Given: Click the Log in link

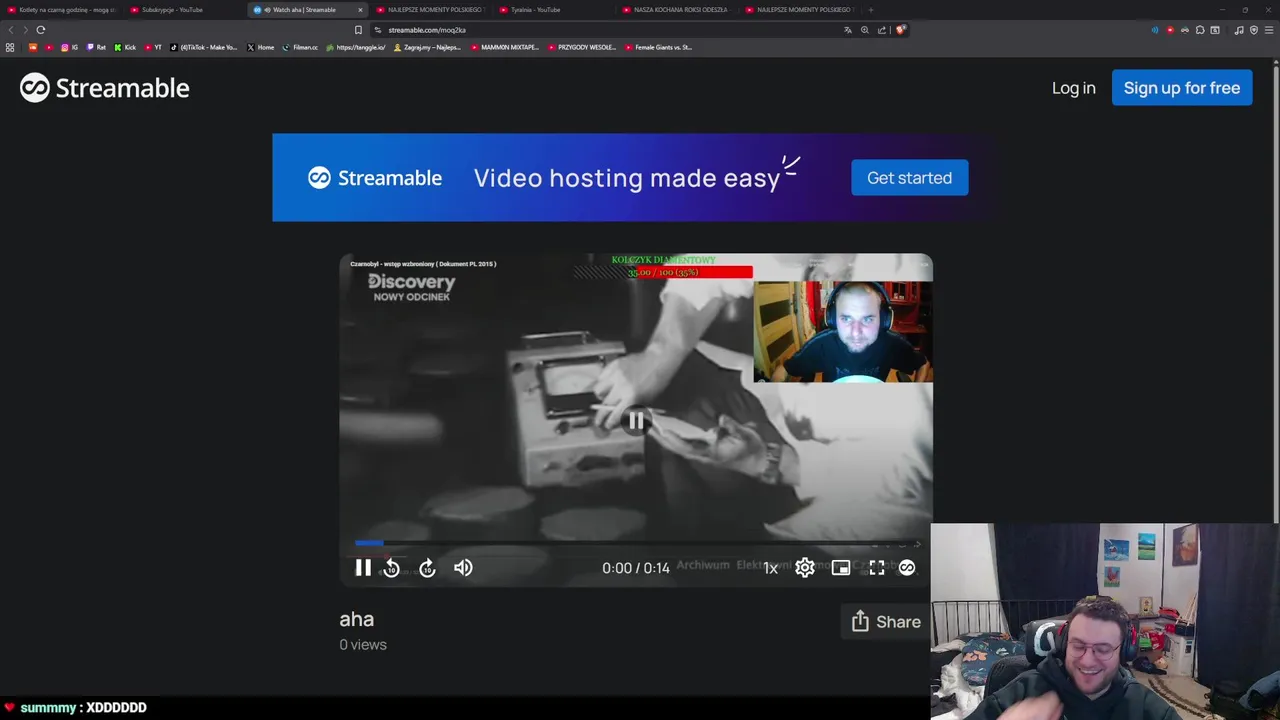Looking at the screenshot, I should tap(1073, 88).
